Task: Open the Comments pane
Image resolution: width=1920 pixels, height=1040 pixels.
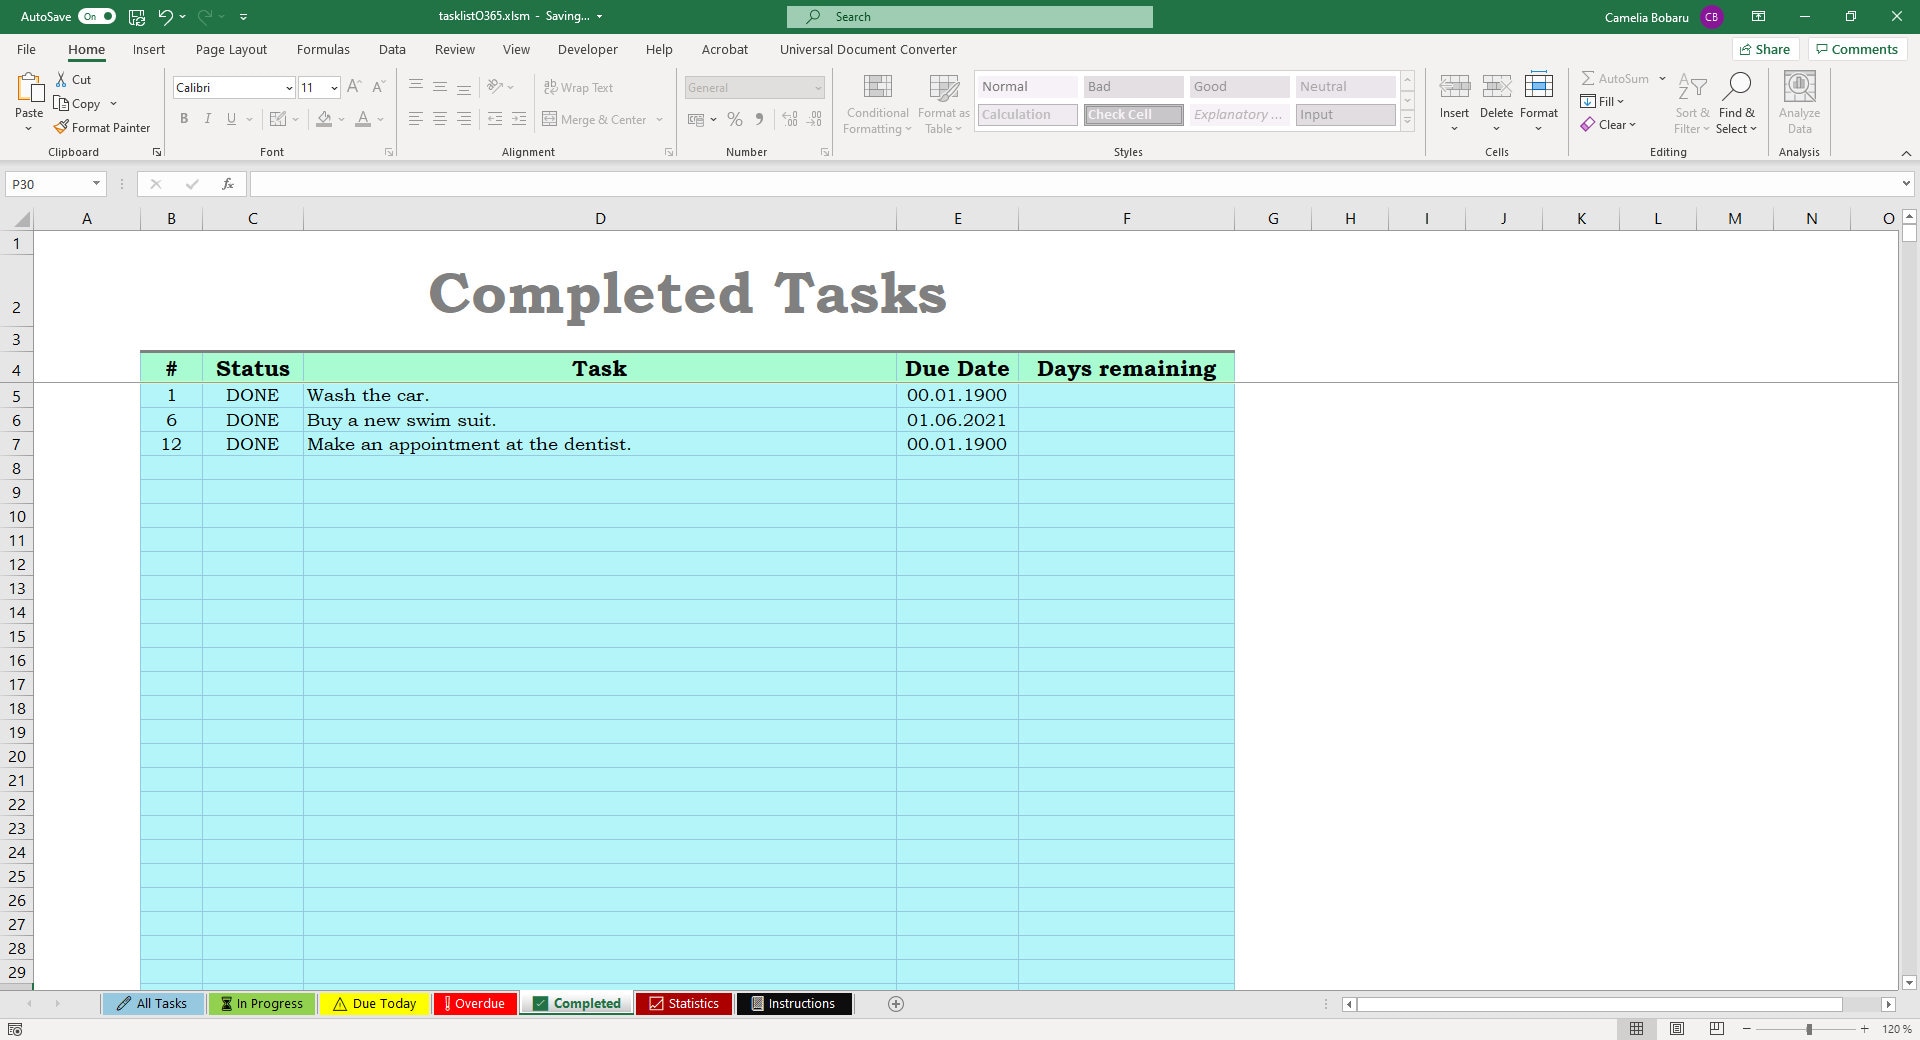Action: click(x=1857, y=49)
